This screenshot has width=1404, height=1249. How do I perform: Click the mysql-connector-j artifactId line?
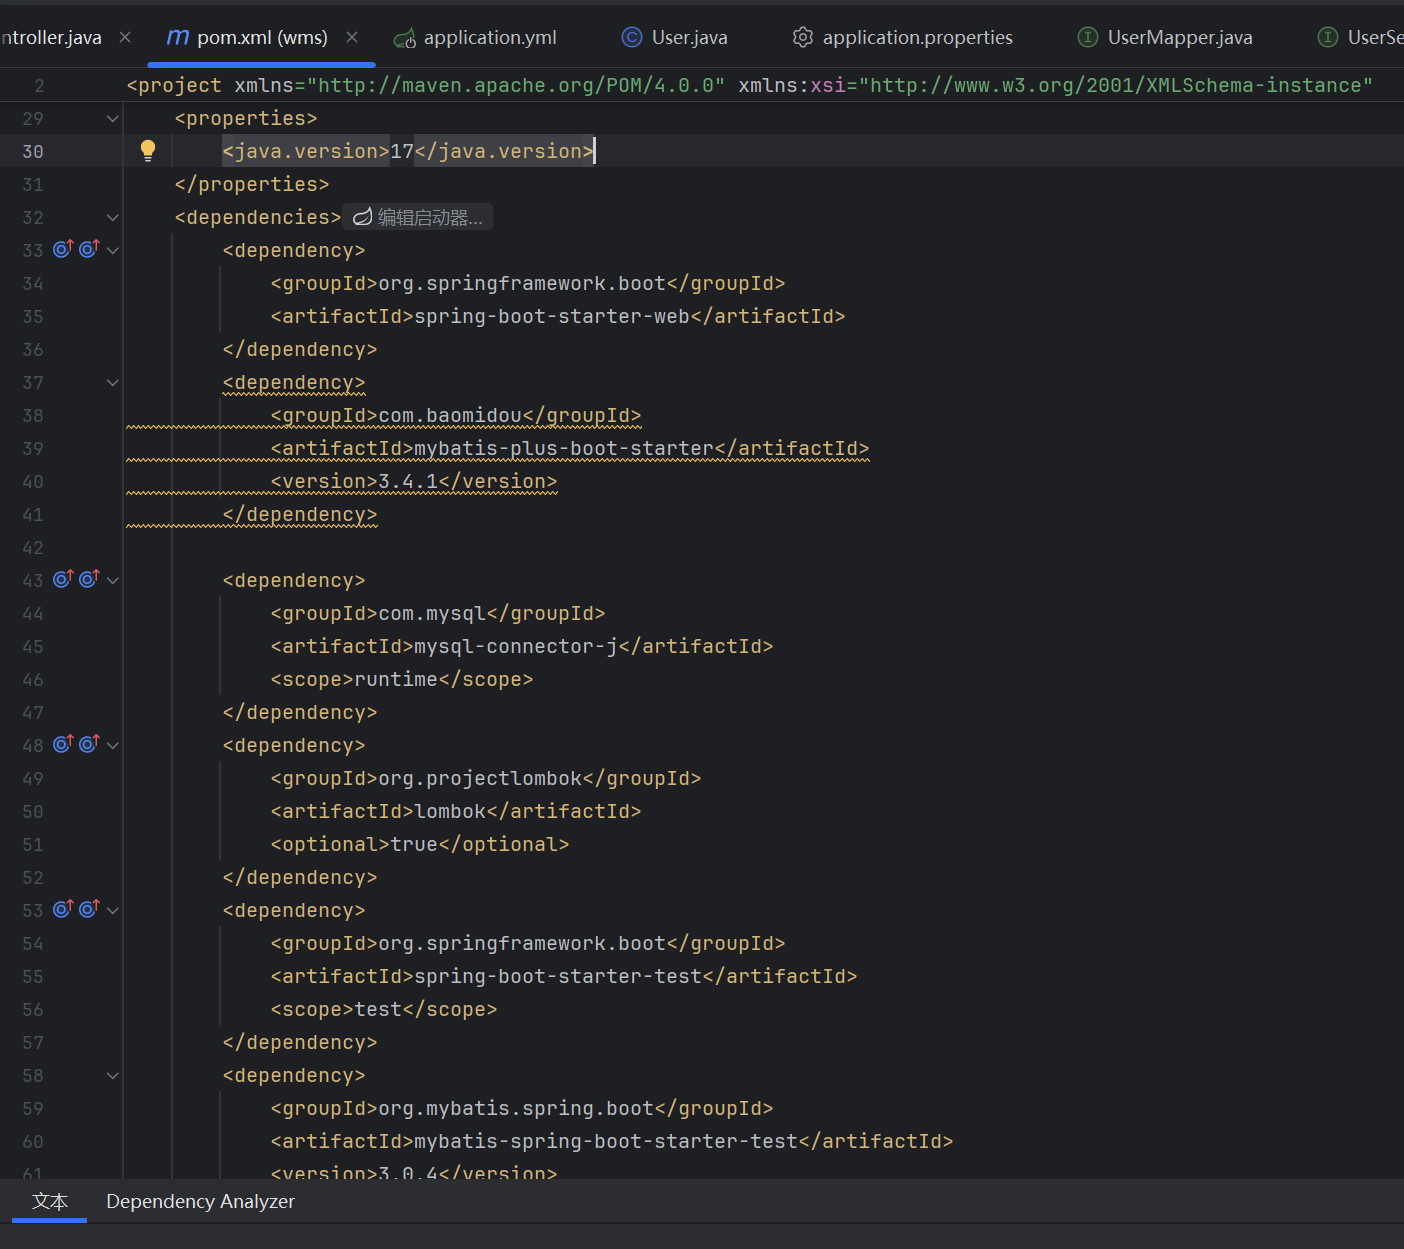[522, 646]
